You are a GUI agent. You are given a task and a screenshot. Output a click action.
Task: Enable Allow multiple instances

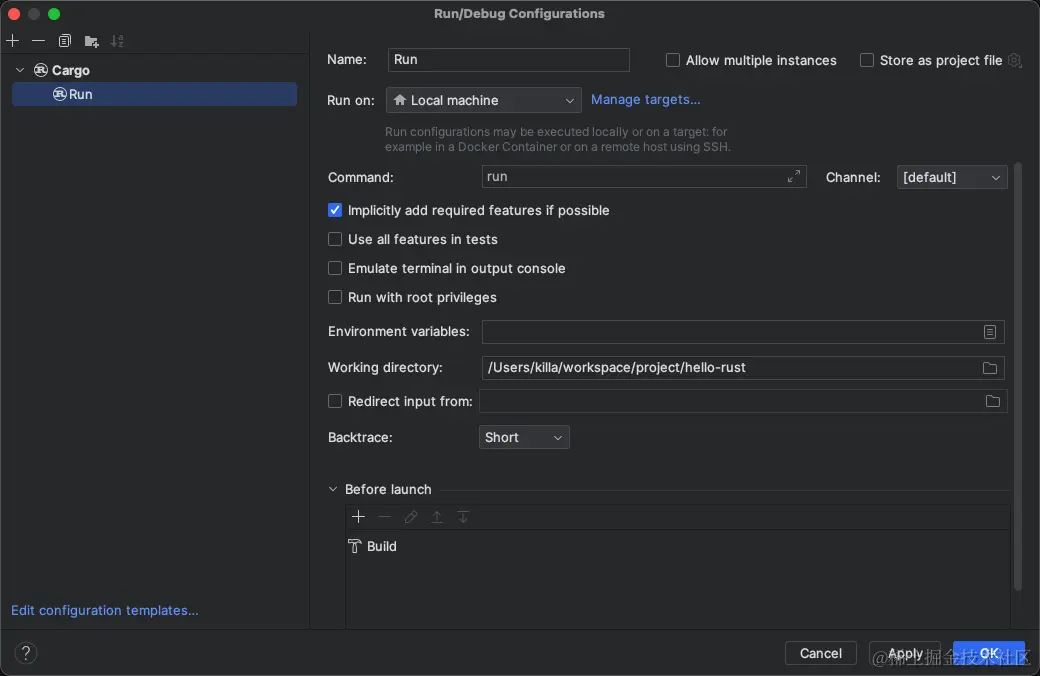pyautogui.click(x=673, y=60)
